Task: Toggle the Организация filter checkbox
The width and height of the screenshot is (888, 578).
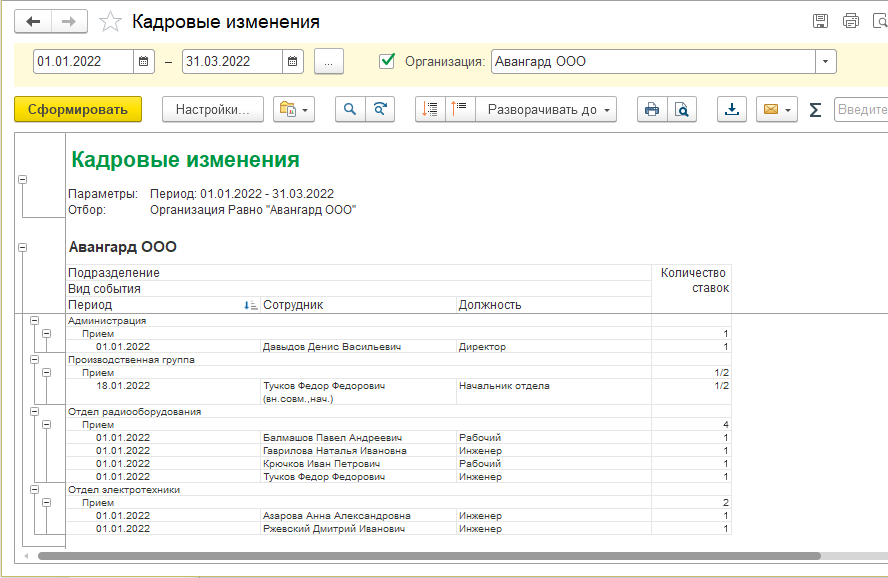Action: click(x=387, y=61)
